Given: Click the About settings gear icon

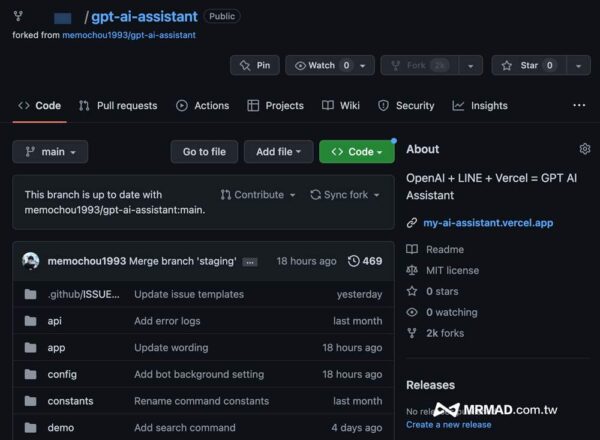Looking at the screenshot, I should pos(585,149).
